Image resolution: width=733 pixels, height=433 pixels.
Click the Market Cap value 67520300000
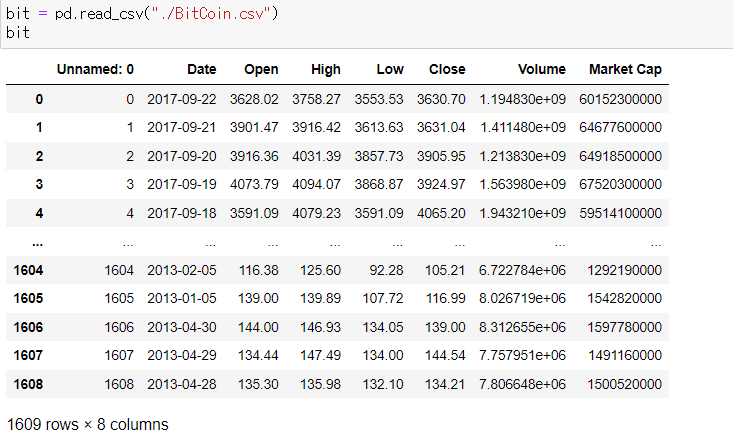coord(620,184)
